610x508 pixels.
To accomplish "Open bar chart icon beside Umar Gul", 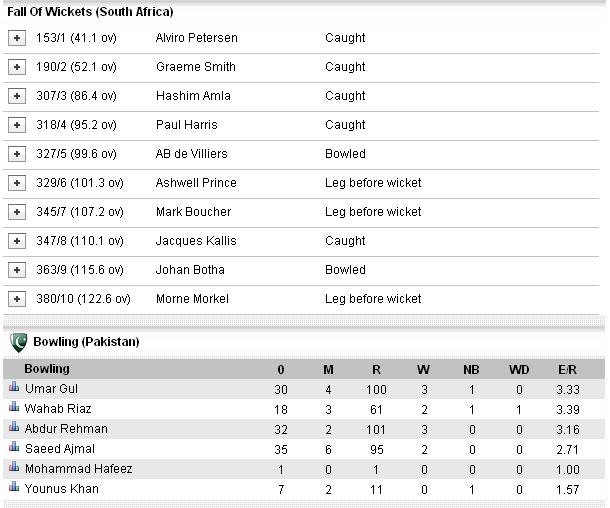I will 14,387.
